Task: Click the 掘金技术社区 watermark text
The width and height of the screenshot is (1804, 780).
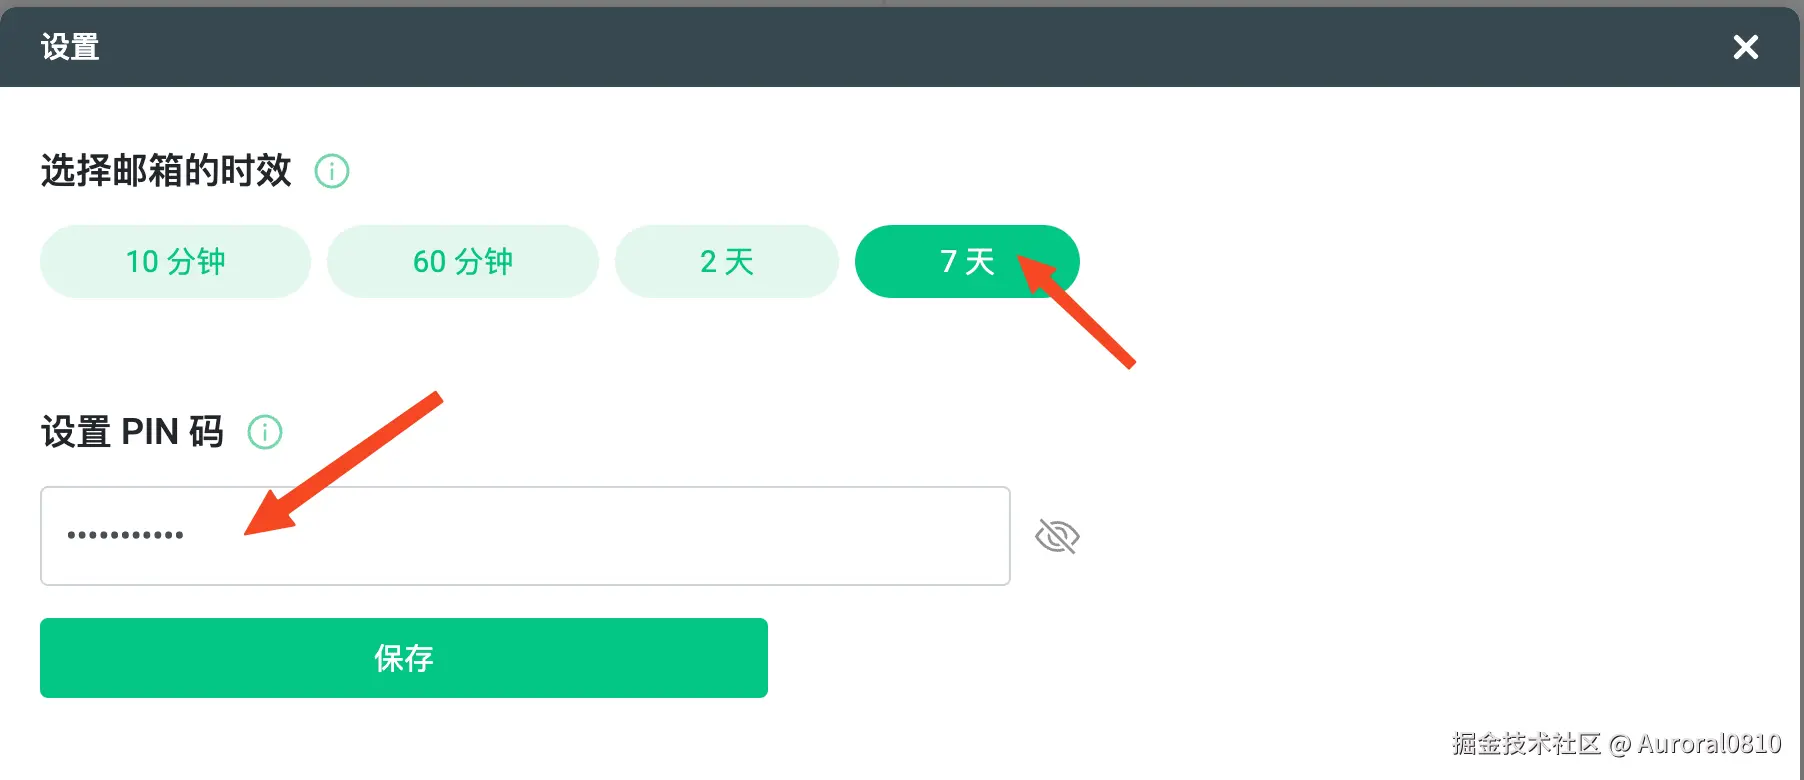Action: tap(1526, 743)
